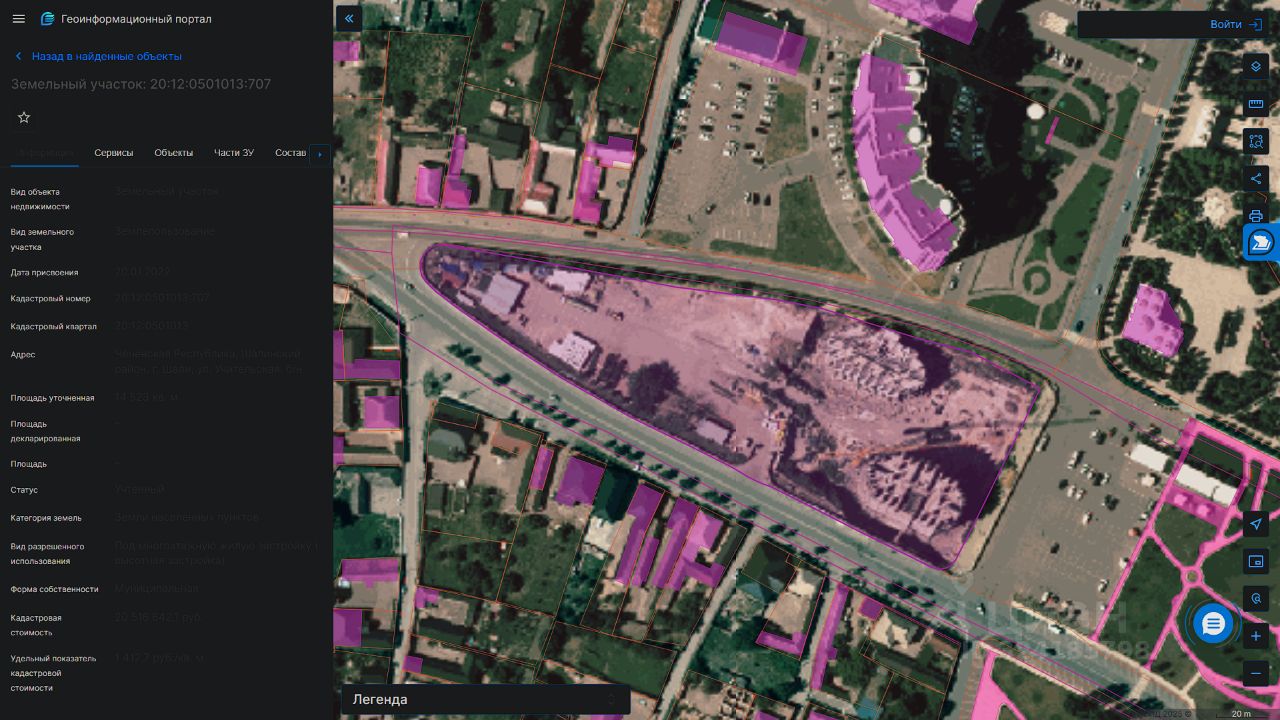Open the chat support bubble

[1213, 624]
